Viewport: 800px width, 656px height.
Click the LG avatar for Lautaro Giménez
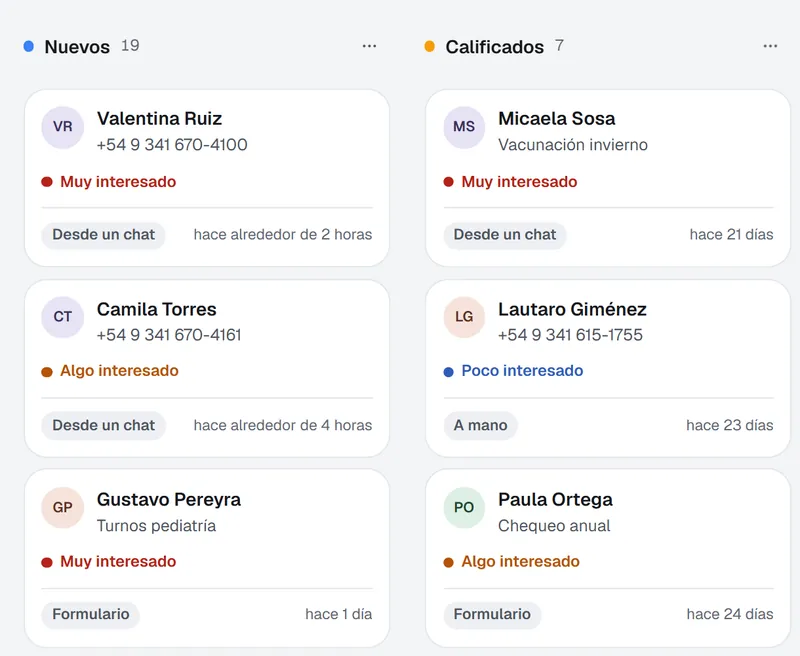point(464,317)
